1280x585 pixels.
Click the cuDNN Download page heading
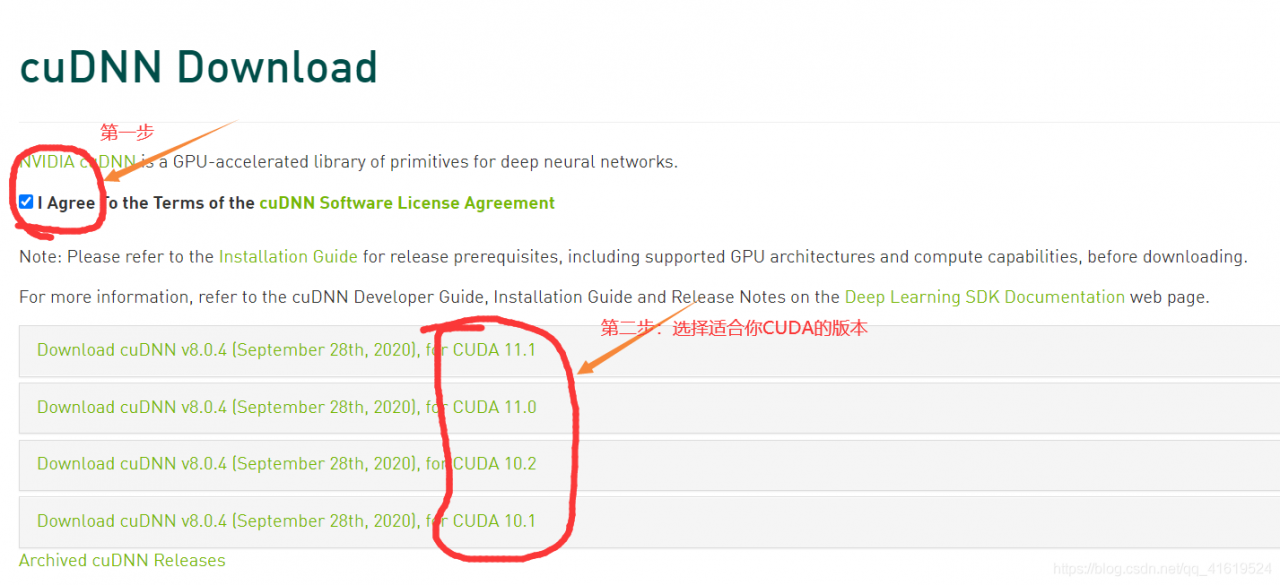(199, 68)
